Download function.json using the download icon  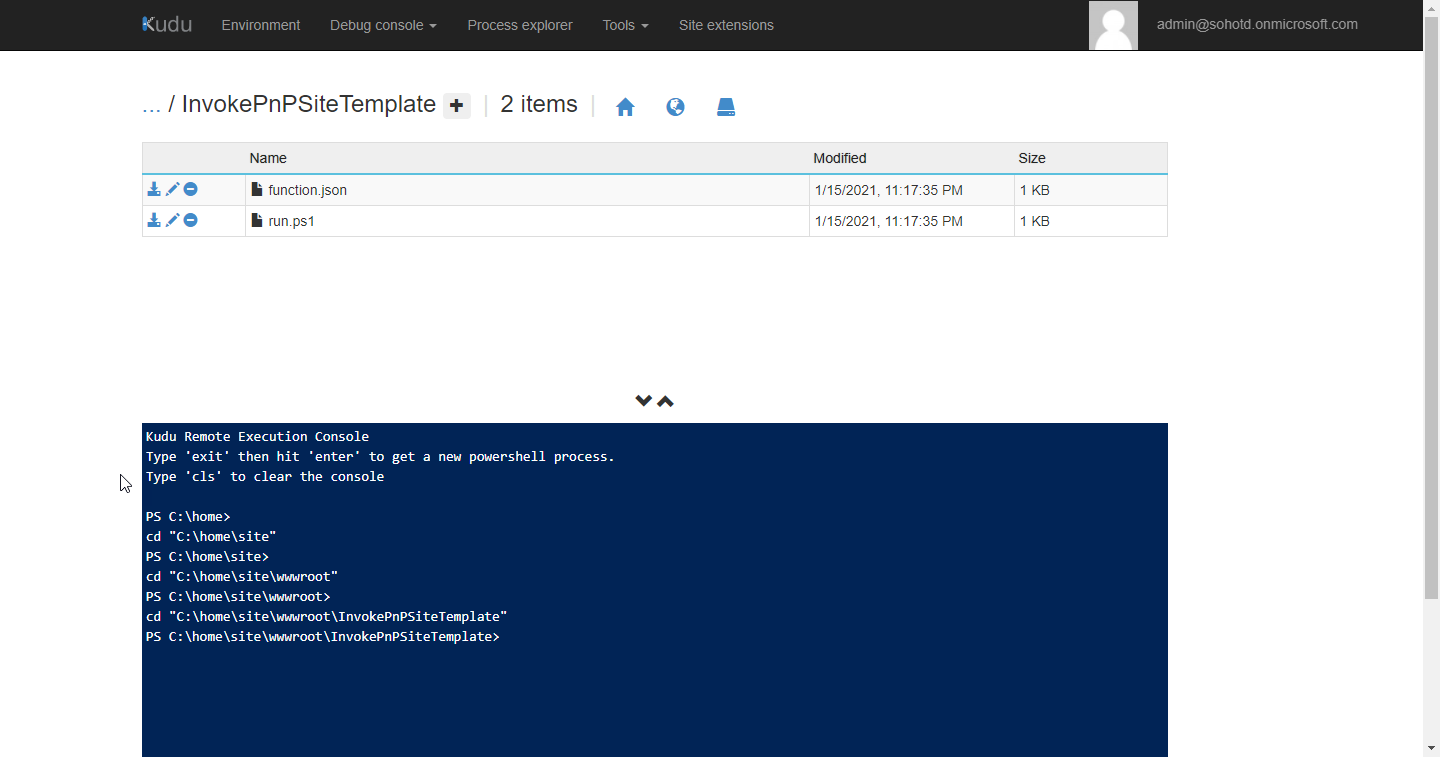(x=154, y=189)
